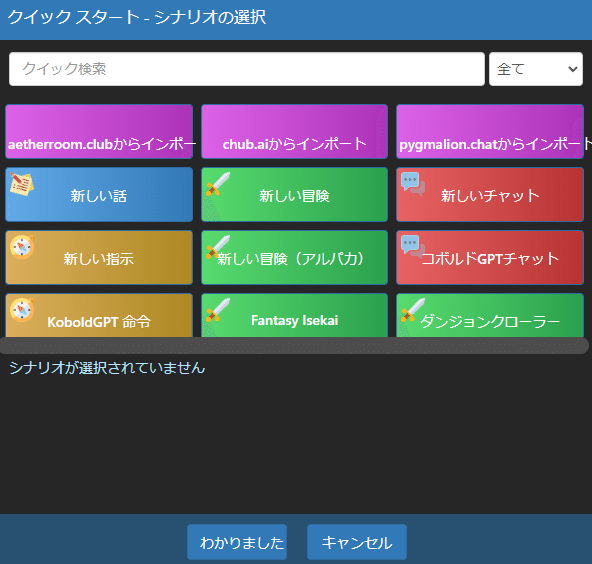Click the speech bubble icon on 新しいチャット

tap(413, 184)
